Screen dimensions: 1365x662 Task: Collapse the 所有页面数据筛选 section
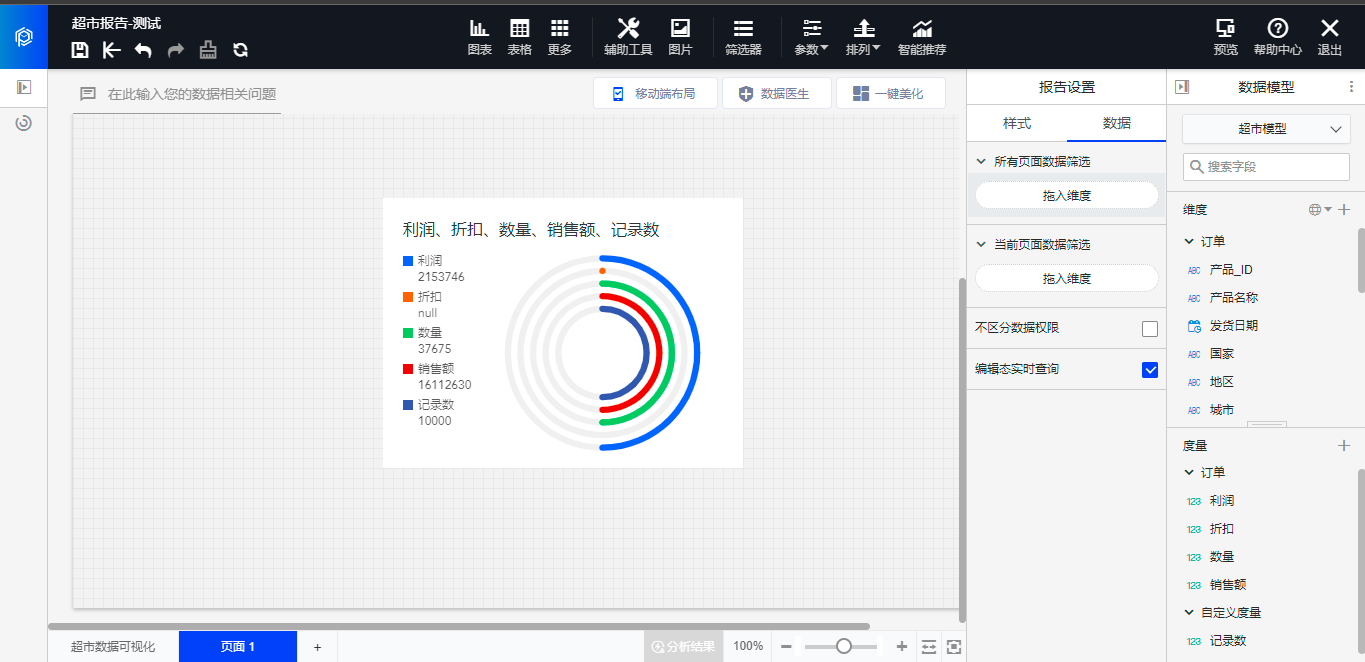(981, 162)
